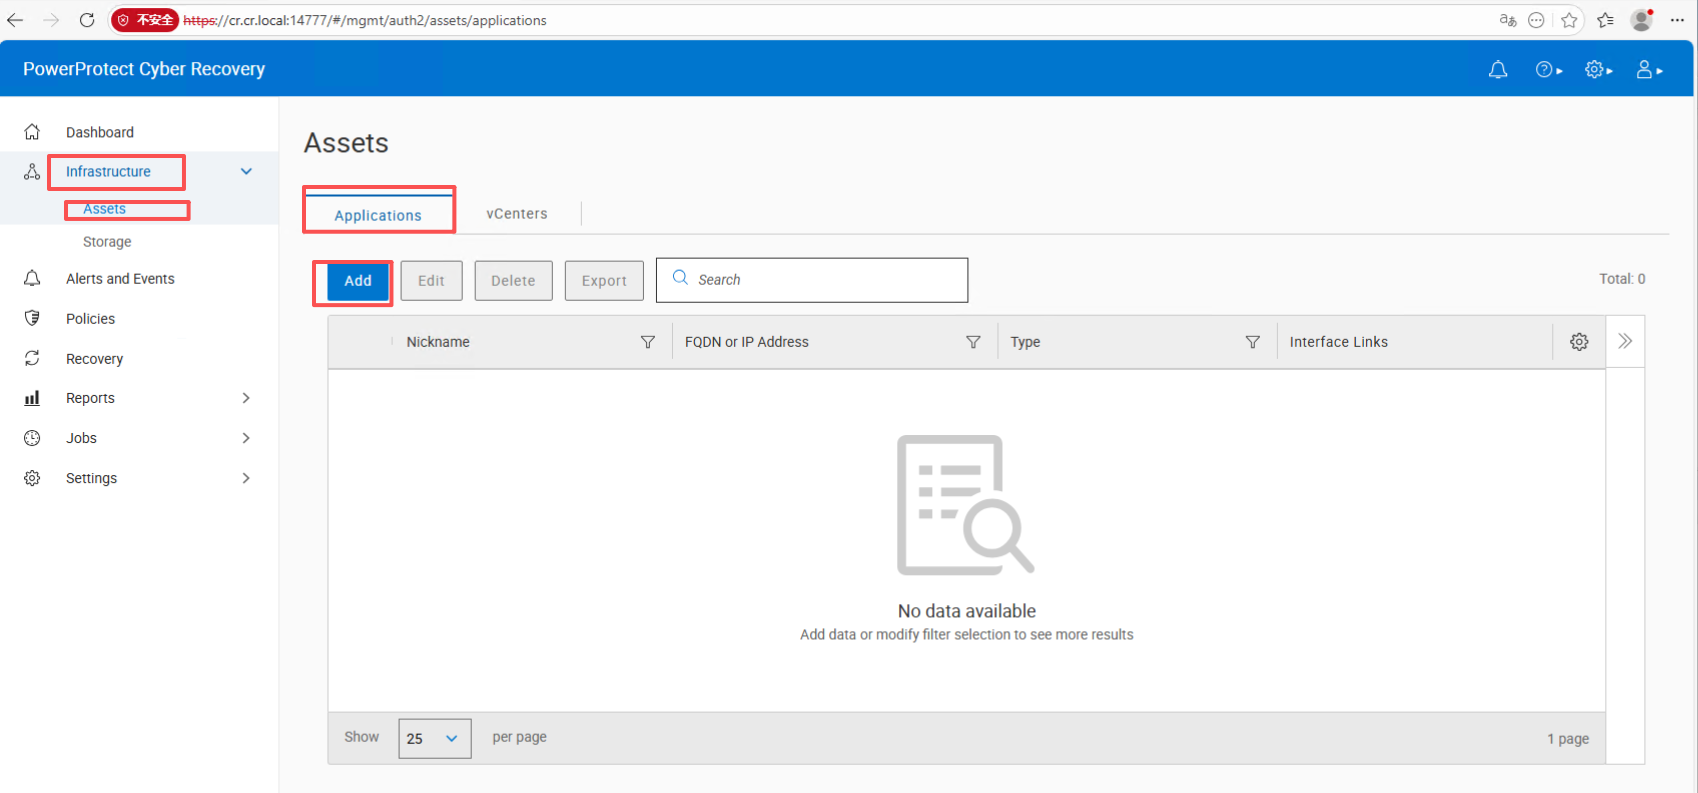Click the Add button

click(358, 281)
